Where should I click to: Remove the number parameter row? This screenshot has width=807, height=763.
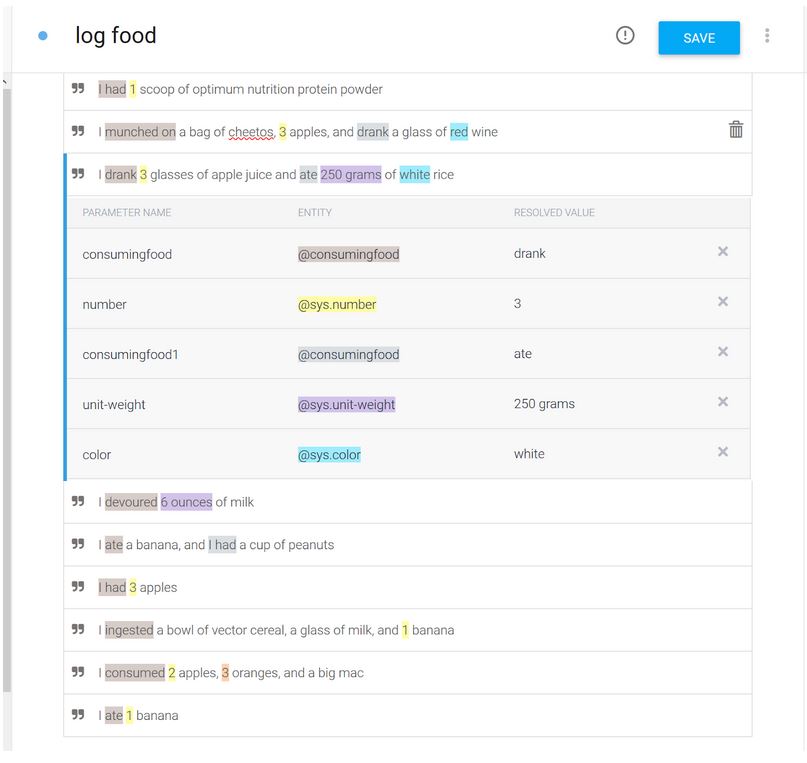coord(722,302)
